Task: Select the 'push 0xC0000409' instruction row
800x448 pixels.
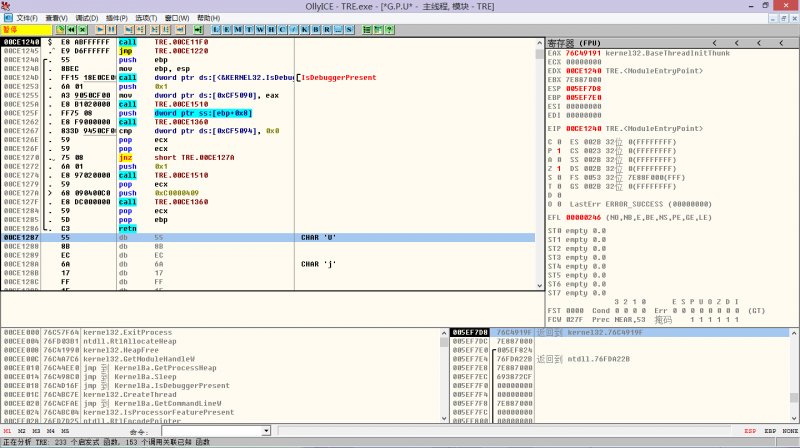Action: click(268, 193)
